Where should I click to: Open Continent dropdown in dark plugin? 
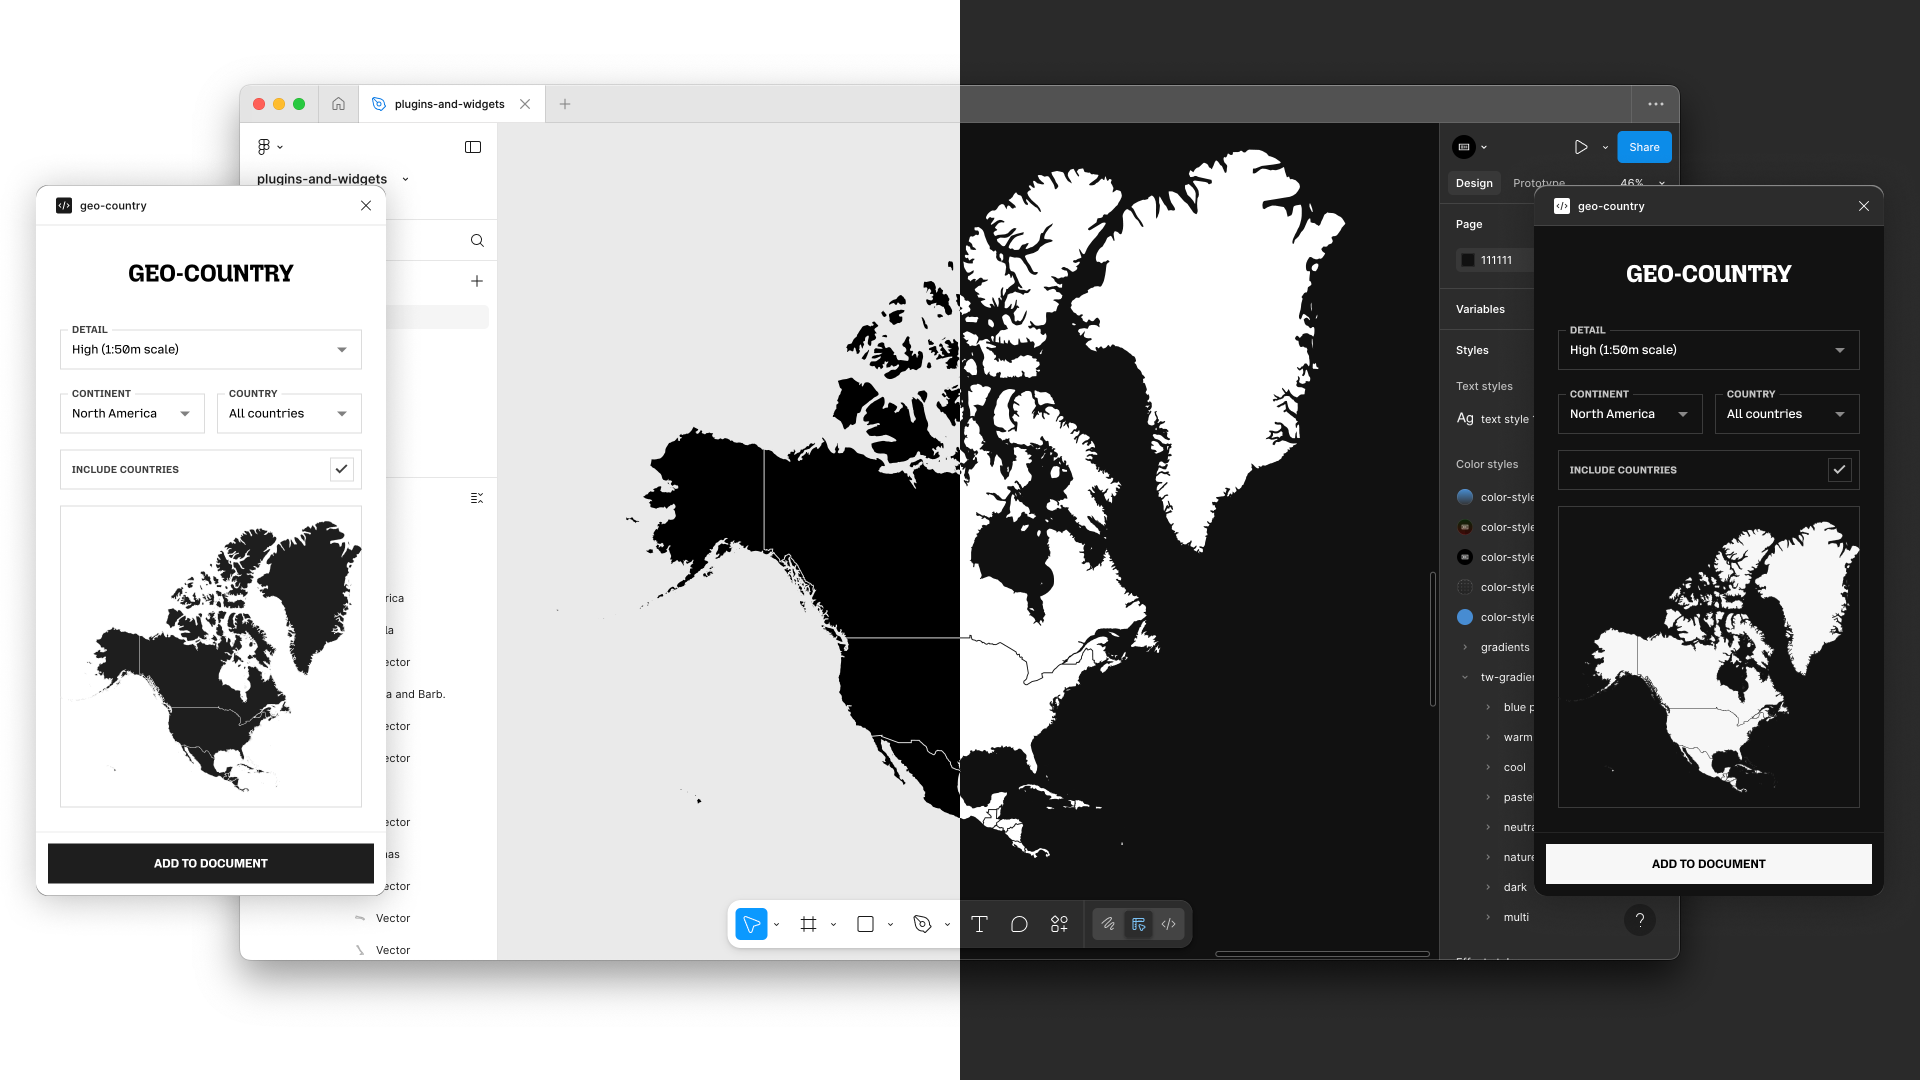1630,414
